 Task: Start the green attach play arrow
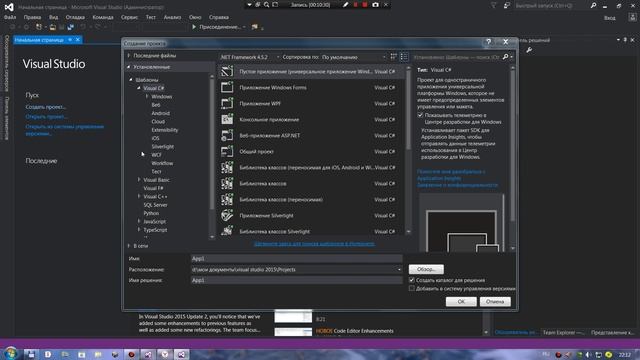click(x=194, y=27)
